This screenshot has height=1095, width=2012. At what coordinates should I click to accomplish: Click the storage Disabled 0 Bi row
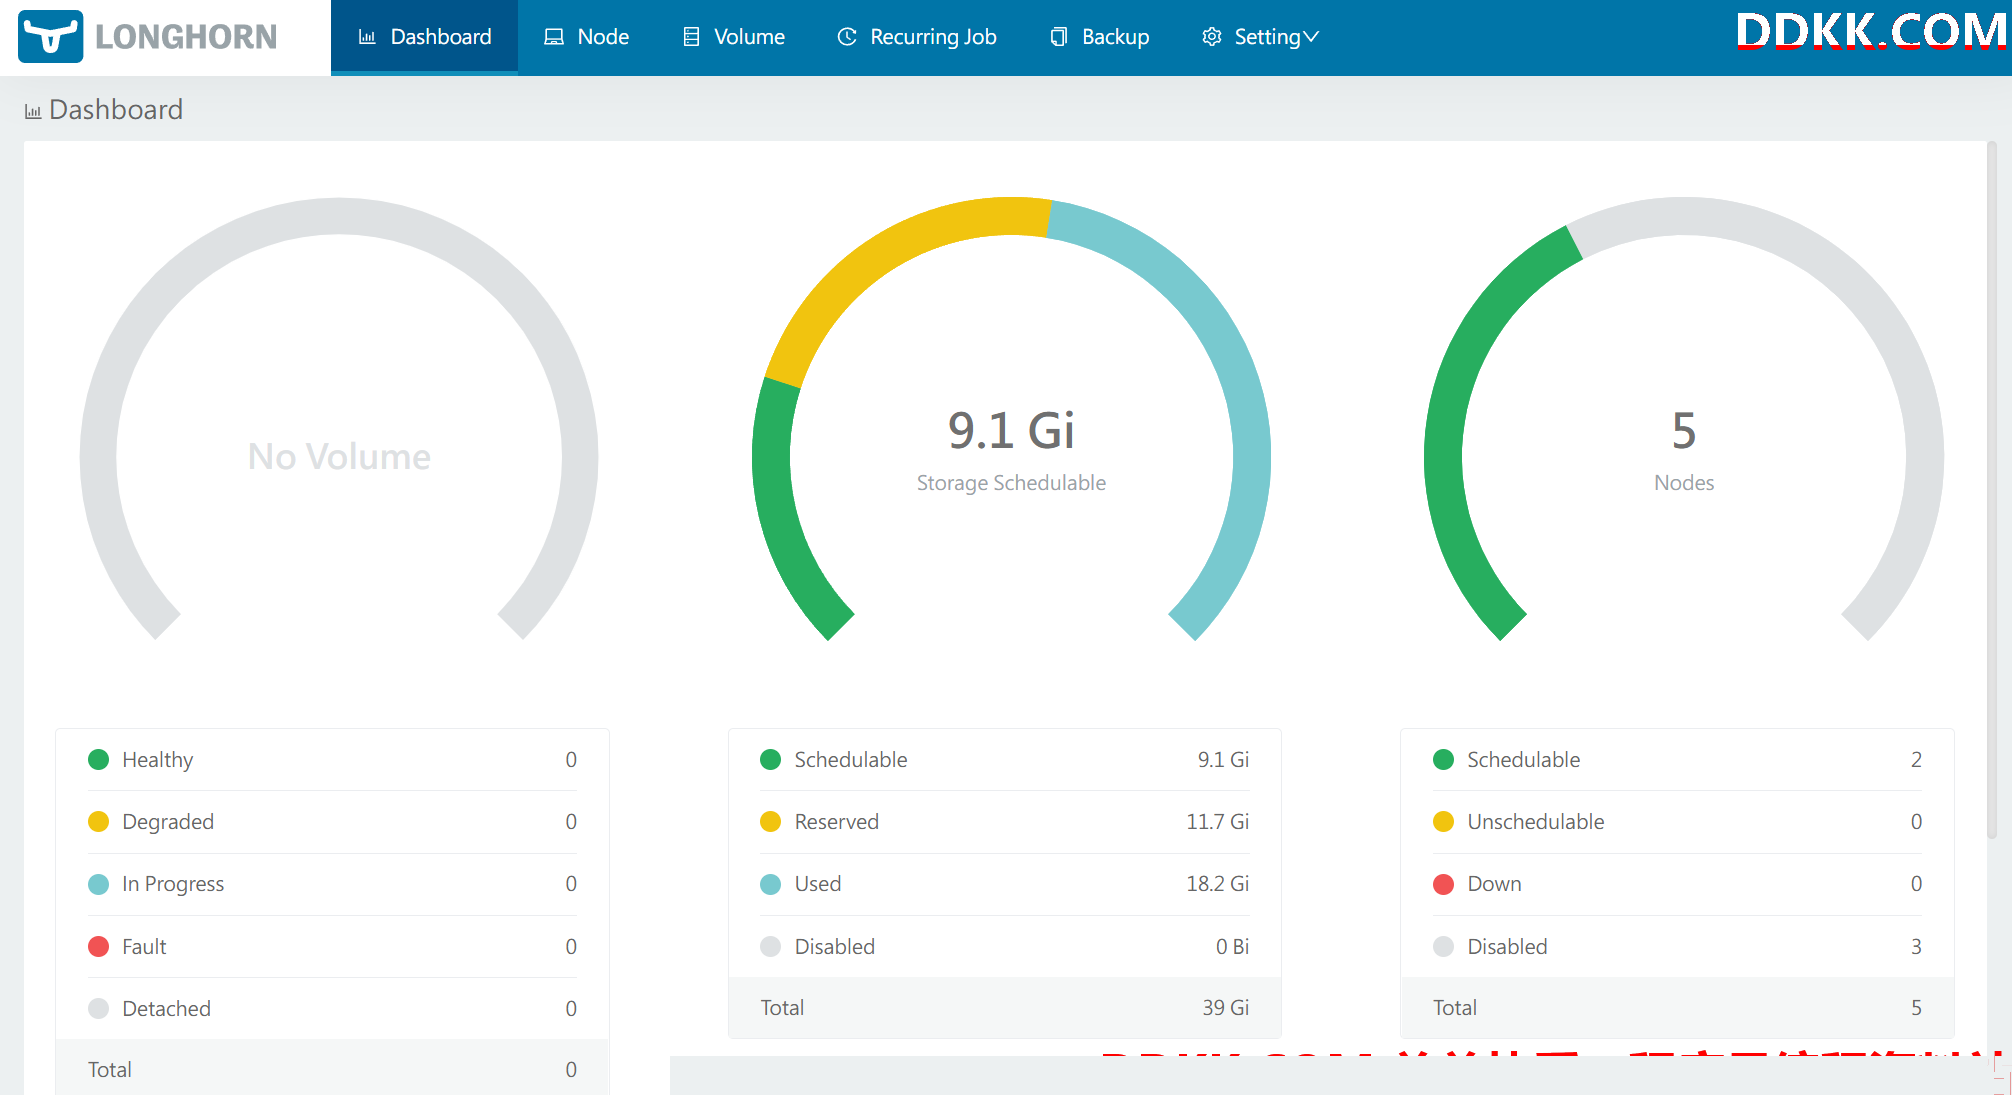1004,946
